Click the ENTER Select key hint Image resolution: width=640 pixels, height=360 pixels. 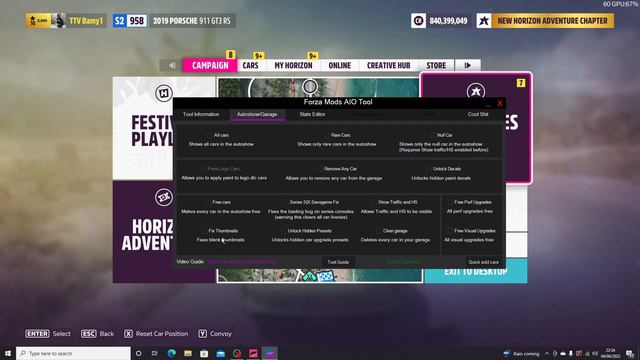pos(48,333)
